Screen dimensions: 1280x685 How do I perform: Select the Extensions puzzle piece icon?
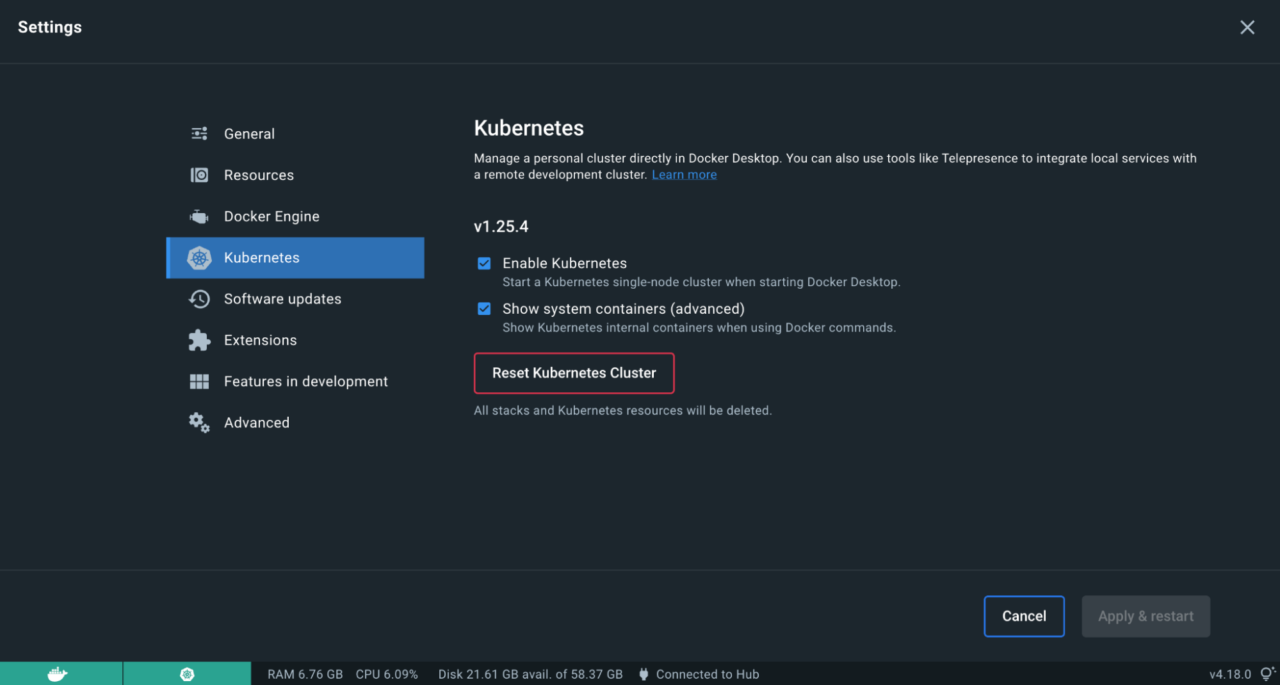coord(199,340)
